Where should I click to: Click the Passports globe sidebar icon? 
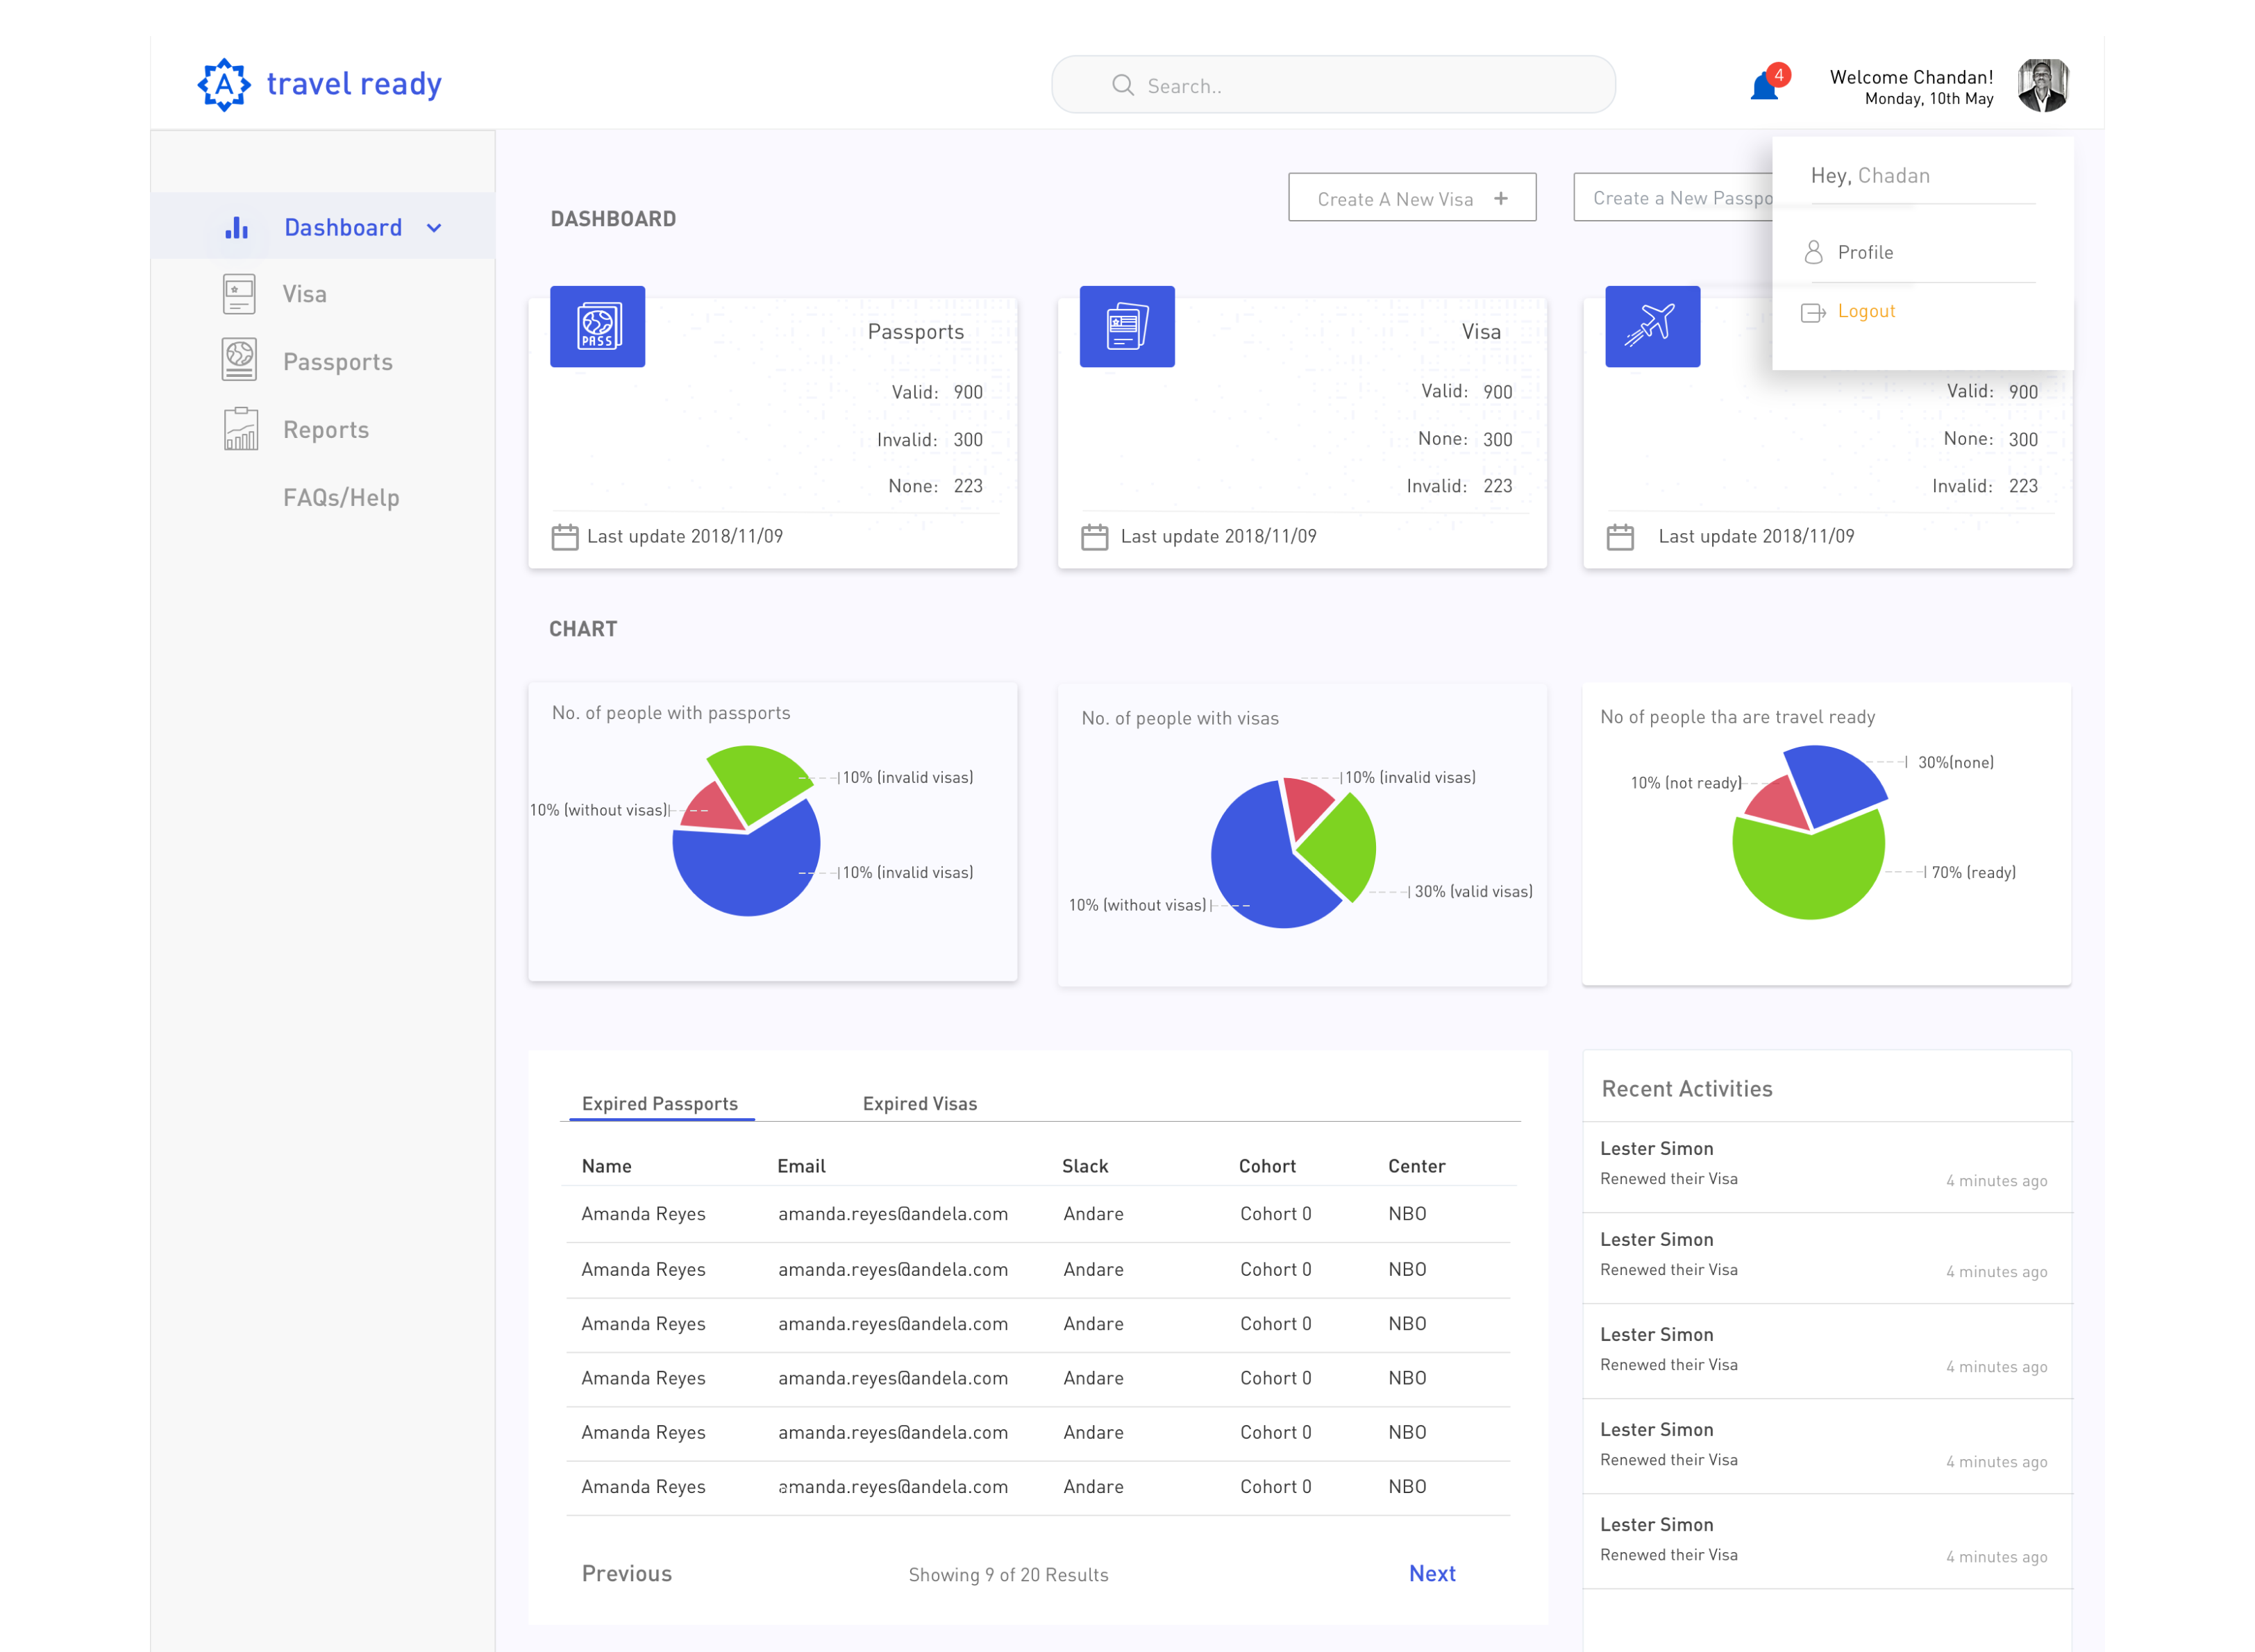click(x=239, y=360)
